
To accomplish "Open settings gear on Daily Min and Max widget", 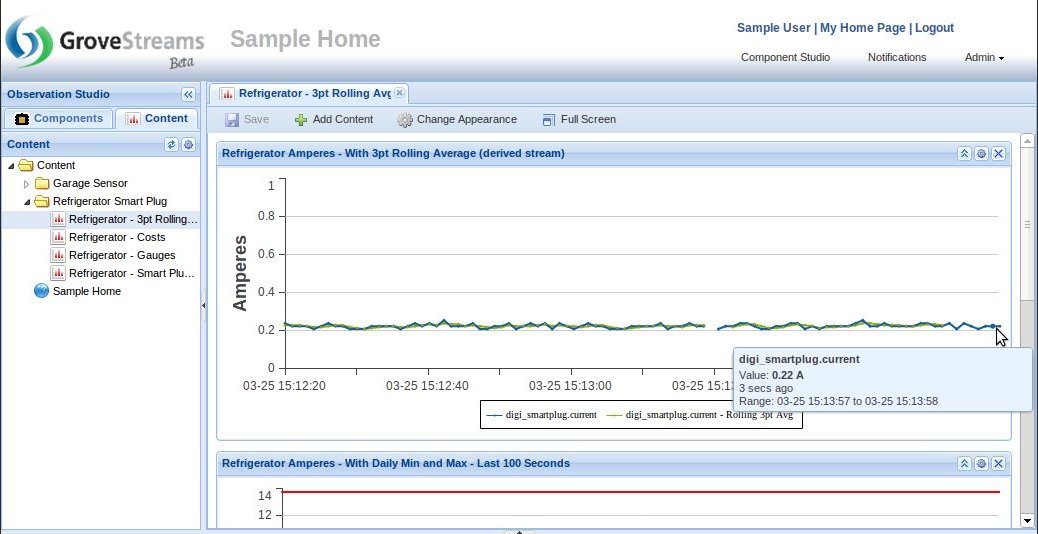I will click(x=981, y=464).
